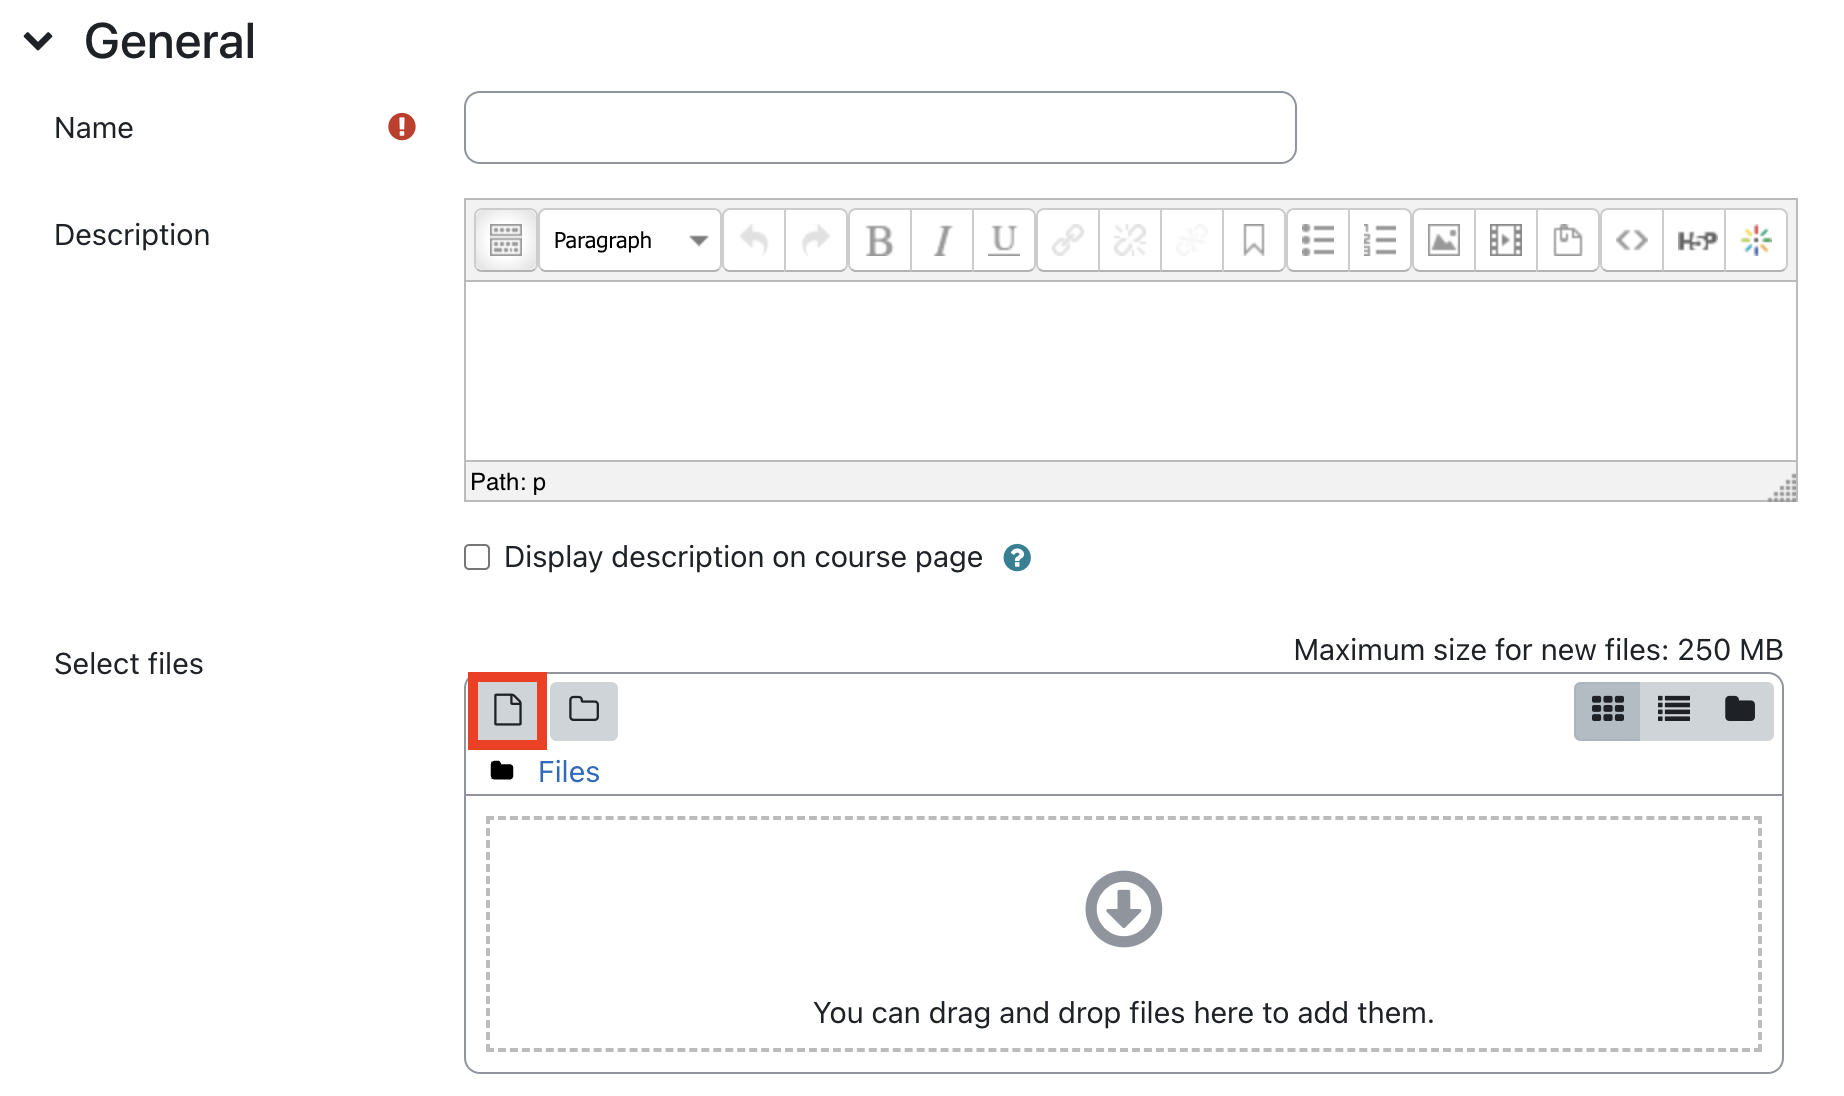
Task: Click the unordered bullet list icon
Action: [1317, 240]
